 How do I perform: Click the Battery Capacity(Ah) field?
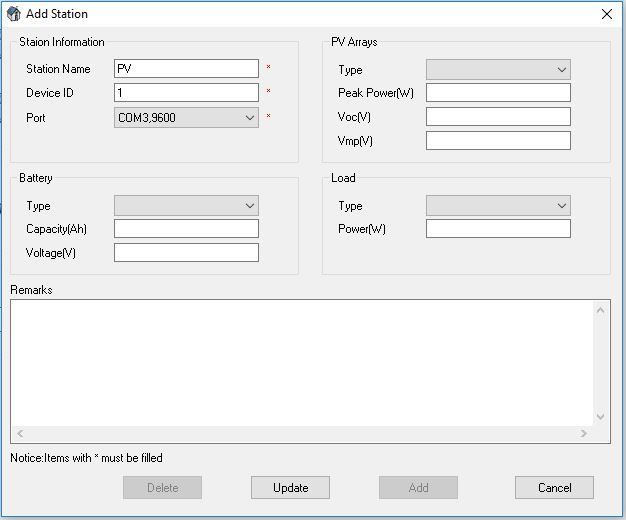pos(186,229)
